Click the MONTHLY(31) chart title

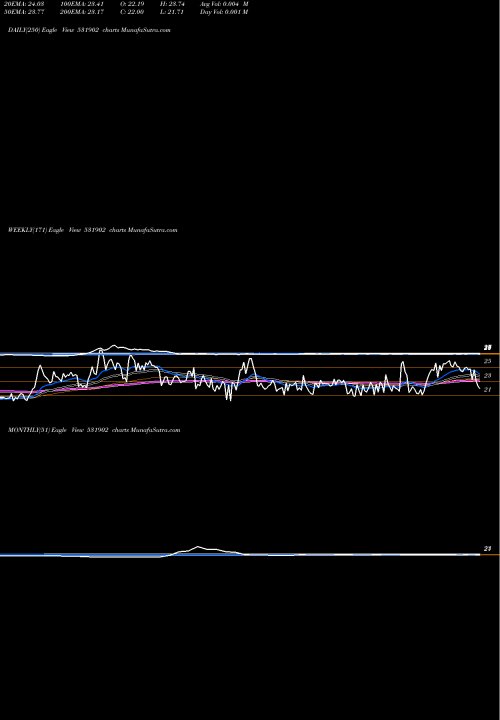point(94,430)
